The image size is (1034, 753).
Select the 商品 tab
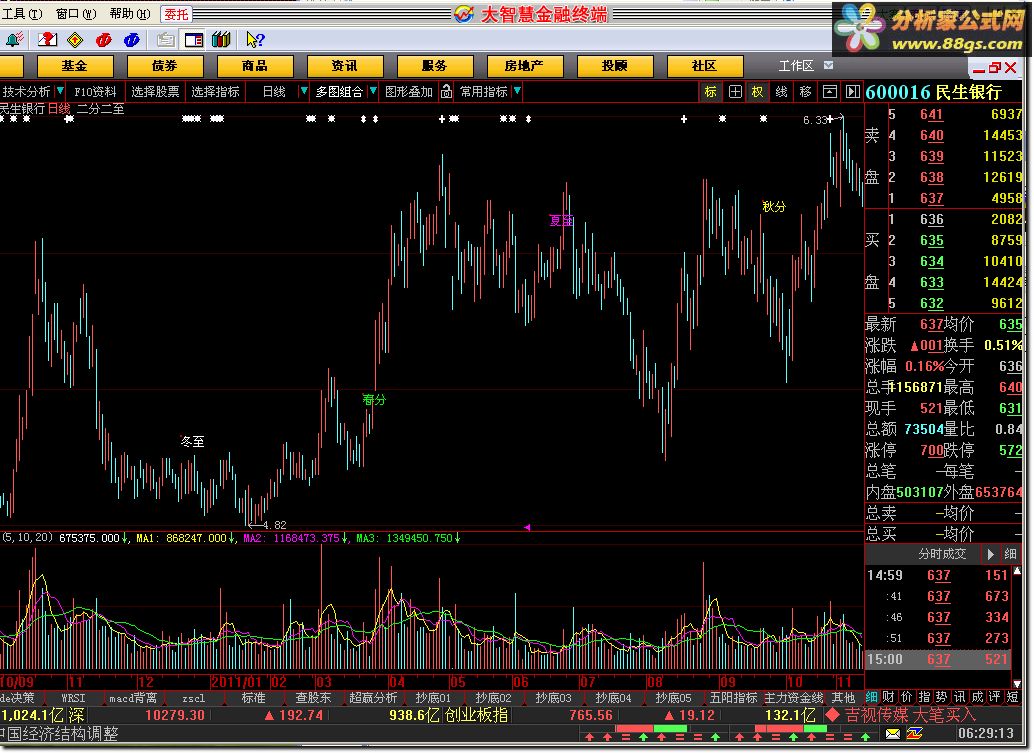pos(255,66)
